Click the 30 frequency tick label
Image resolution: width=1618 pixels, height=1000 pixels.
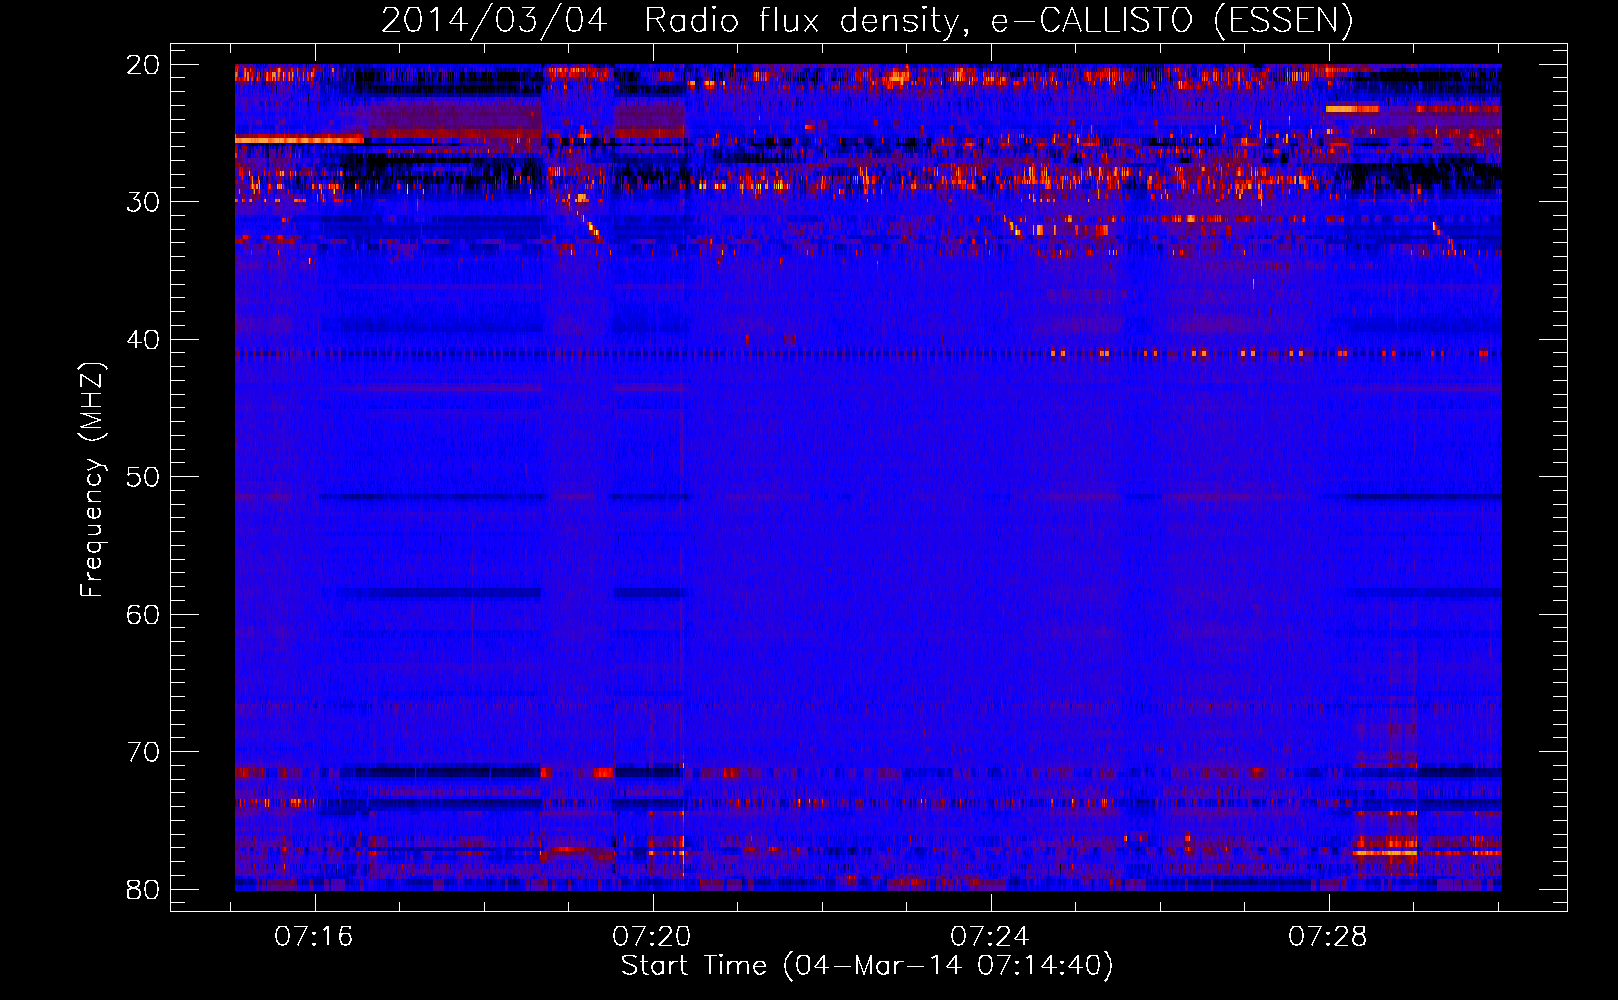coord(143,202)
